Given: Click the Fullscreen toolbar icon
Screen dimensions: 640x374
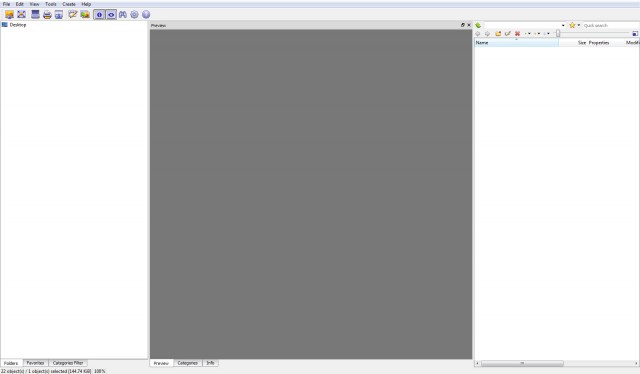Looking at the screenshot, I should 22,14.
